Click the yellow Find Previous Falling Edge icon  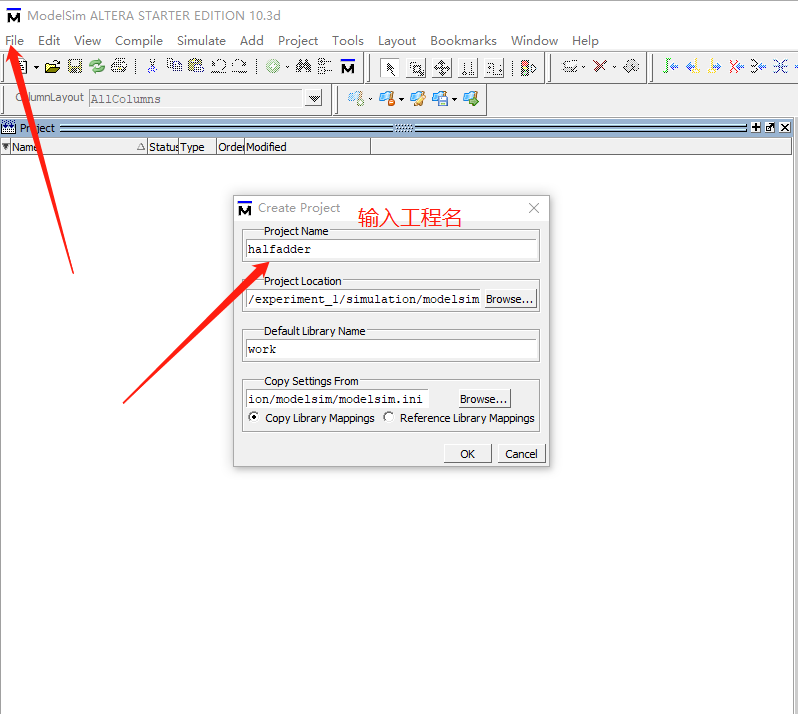[693, 66]
